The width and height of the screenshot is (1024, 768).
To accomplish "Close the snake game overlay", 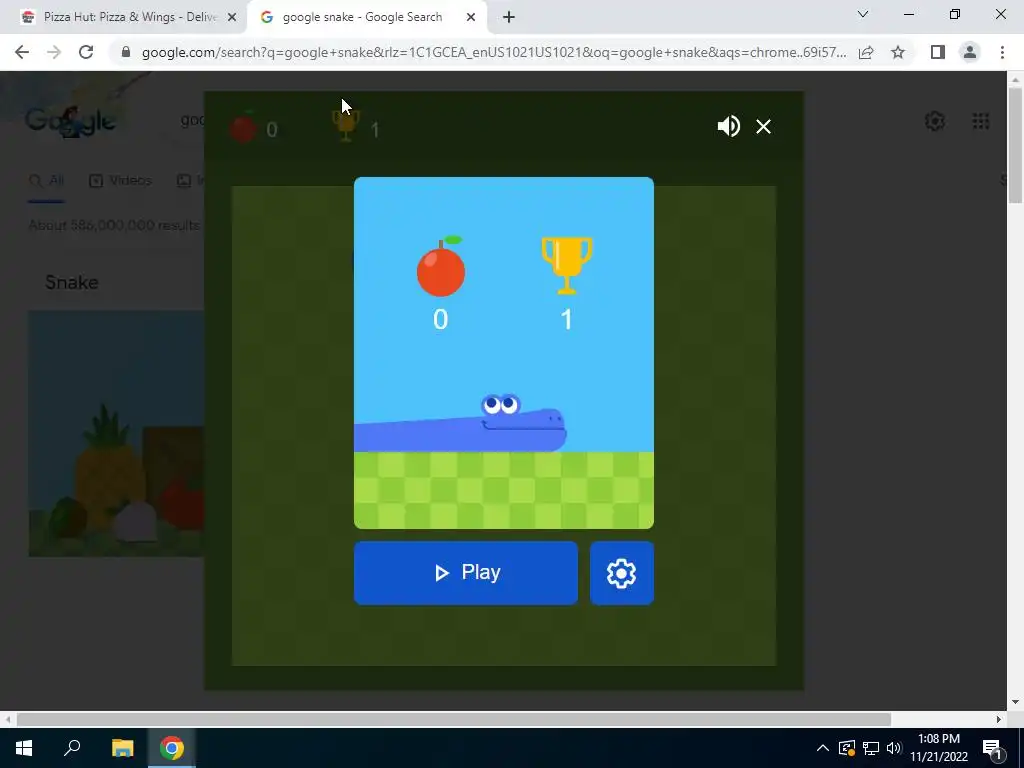I will 763,126.
